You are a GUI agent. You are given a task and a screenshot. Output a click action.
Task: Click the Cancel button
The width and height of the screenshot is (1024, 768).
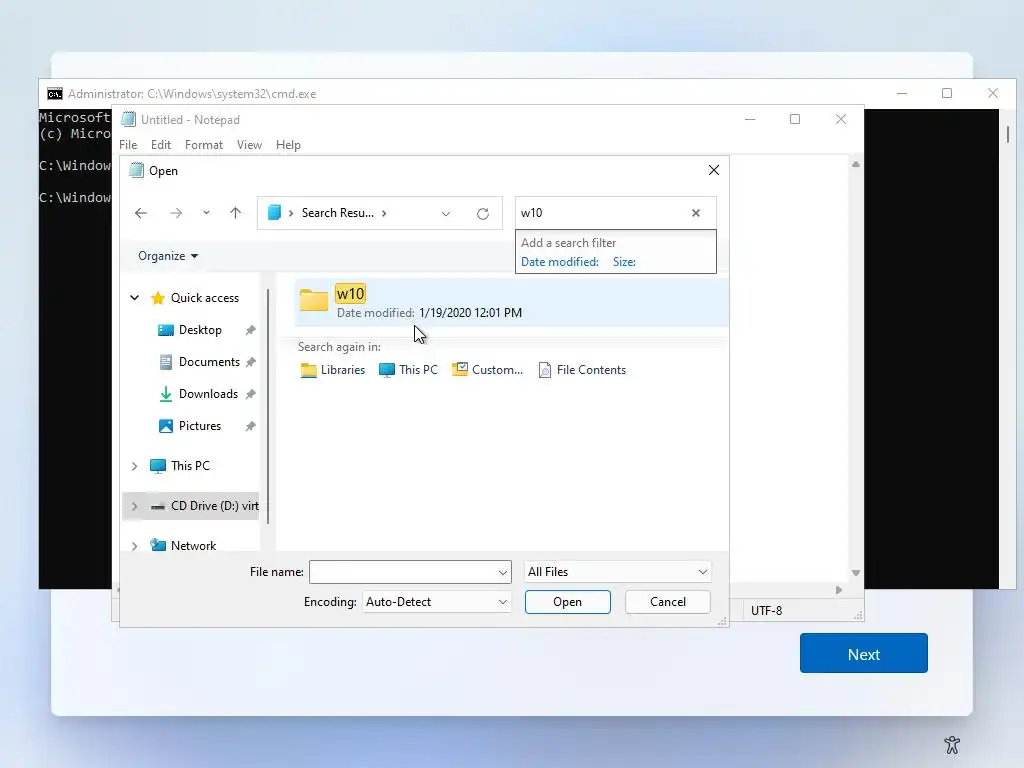[x=667, y=602]
